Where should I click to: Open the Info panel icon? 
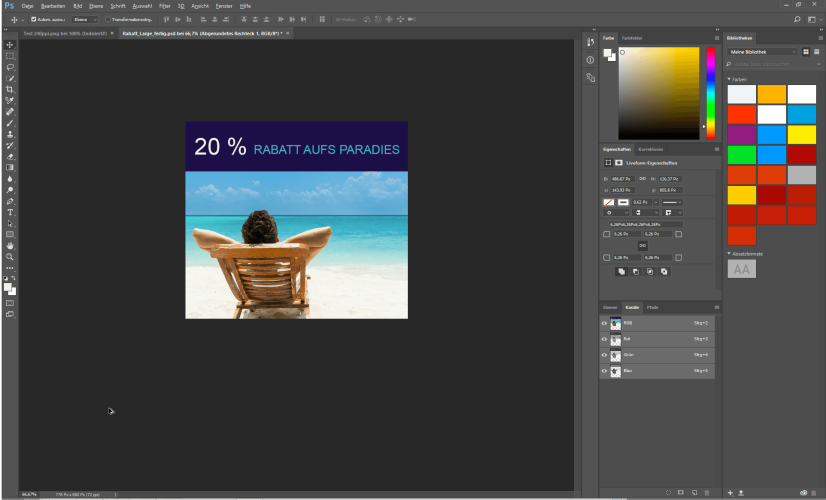point(590,60)
